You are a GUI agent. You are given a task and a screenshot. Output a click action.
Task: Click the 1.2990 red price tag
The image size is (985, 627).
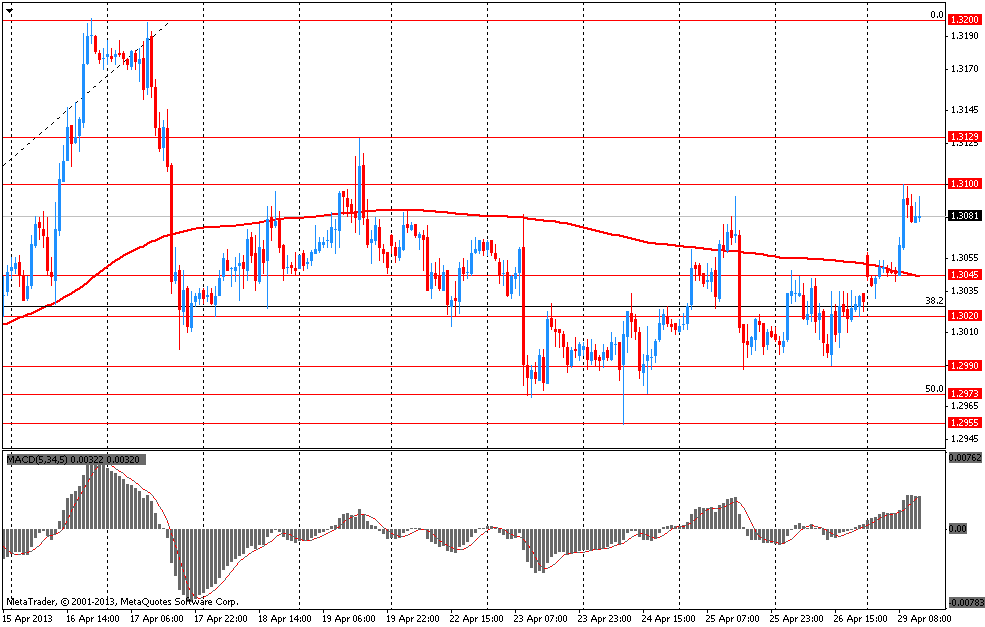[x=964, y=366]
